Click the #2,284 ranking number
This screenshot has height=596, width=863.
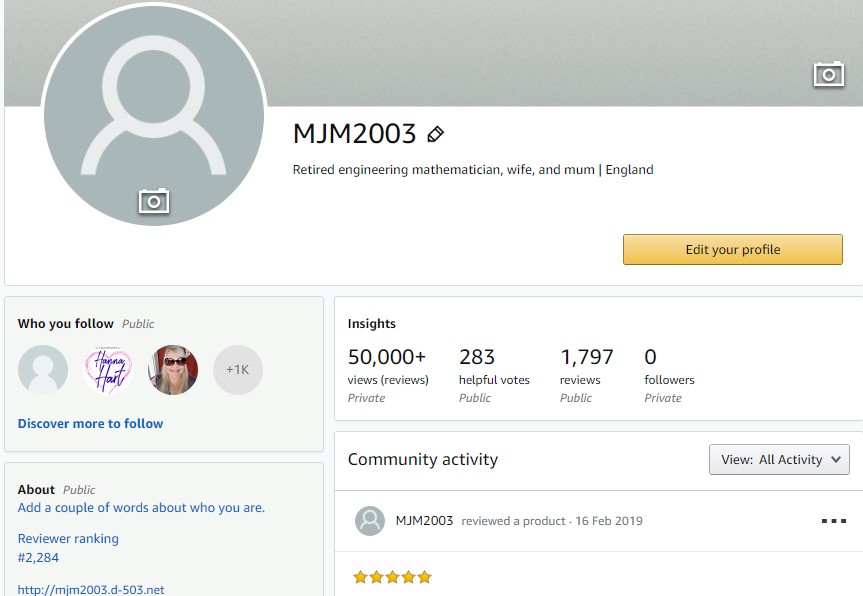pyautogui.click(x=38, y=557)
